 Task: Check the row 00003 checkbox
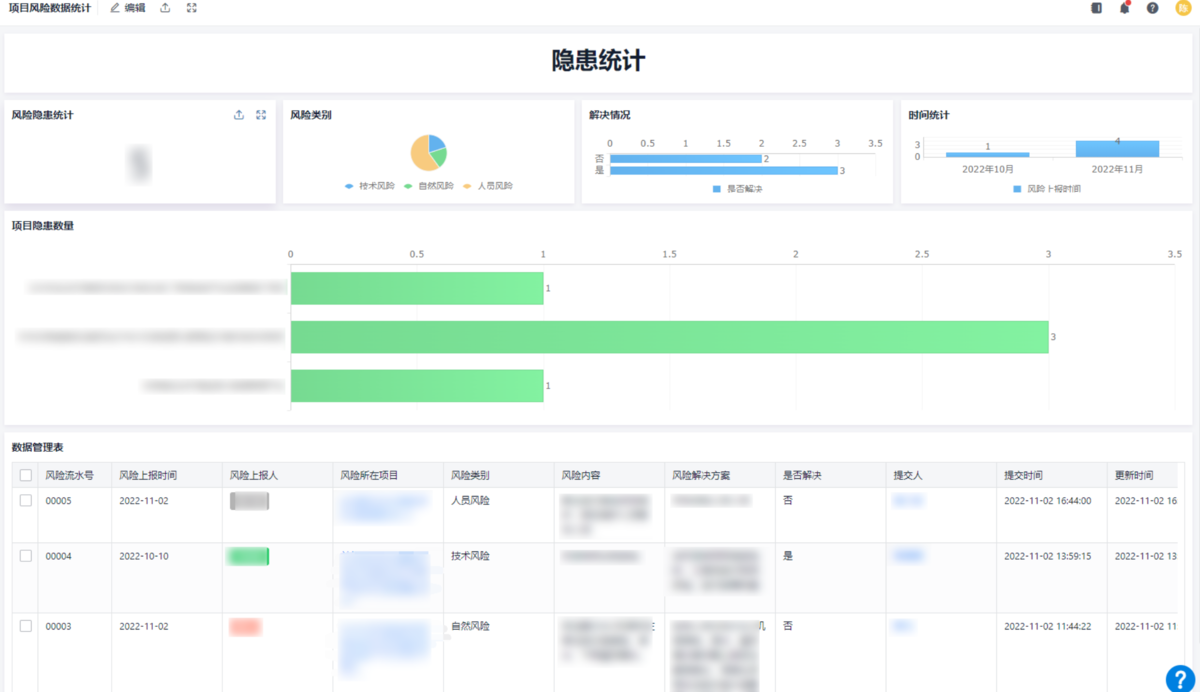[x=26, y=626]
